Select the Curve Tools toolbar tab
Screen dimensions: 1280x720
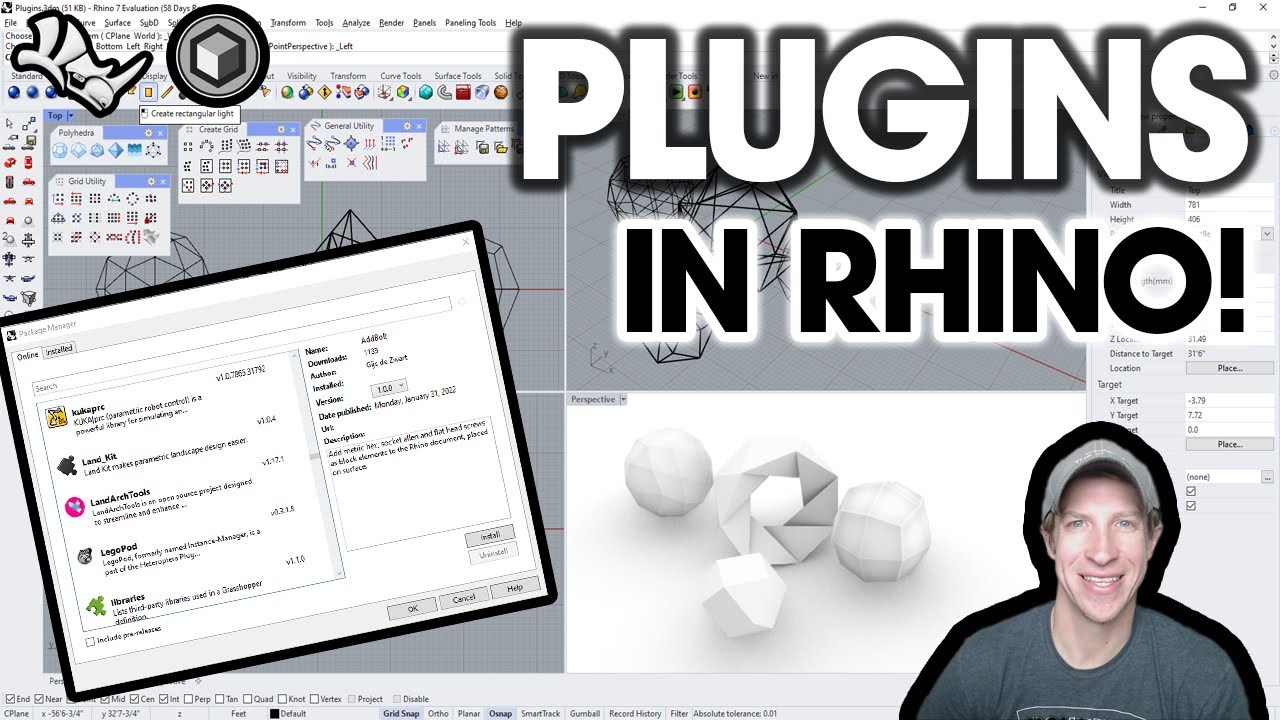click(400, 75)
